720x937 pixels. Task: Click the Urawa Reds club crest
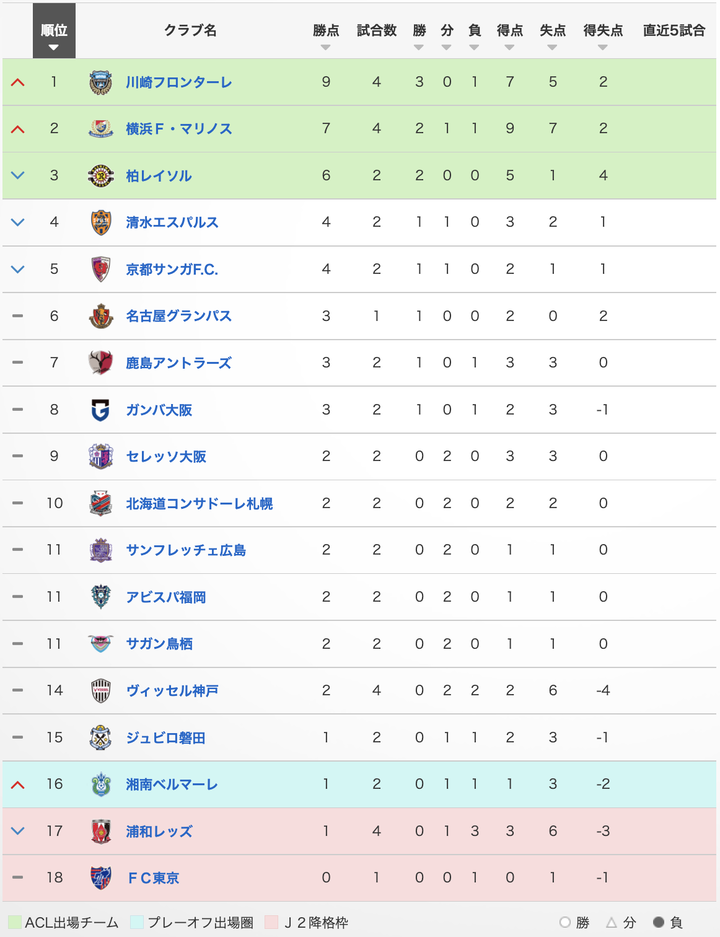[100, 831]
